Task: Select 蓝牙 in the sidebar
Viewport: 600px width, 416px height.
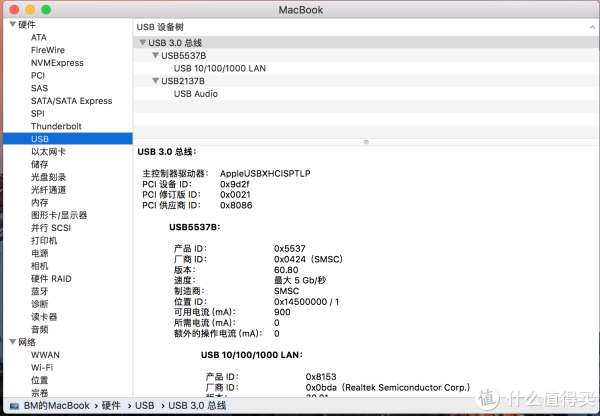Action: click(x=40, y=291)
